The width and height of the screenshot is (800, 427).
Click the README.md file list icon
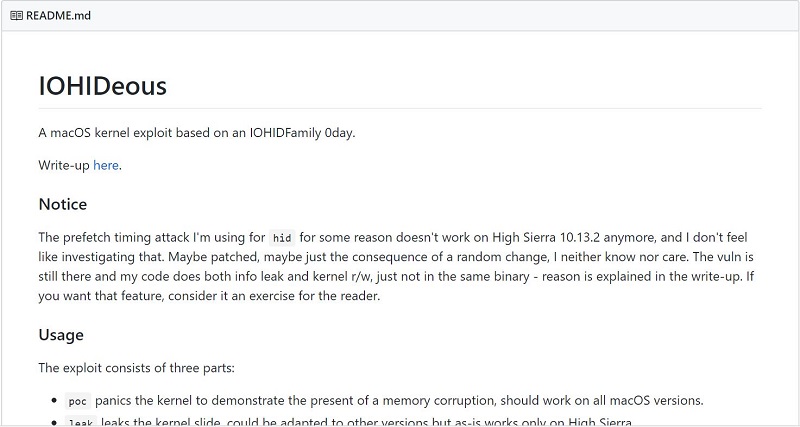point(16,15)
